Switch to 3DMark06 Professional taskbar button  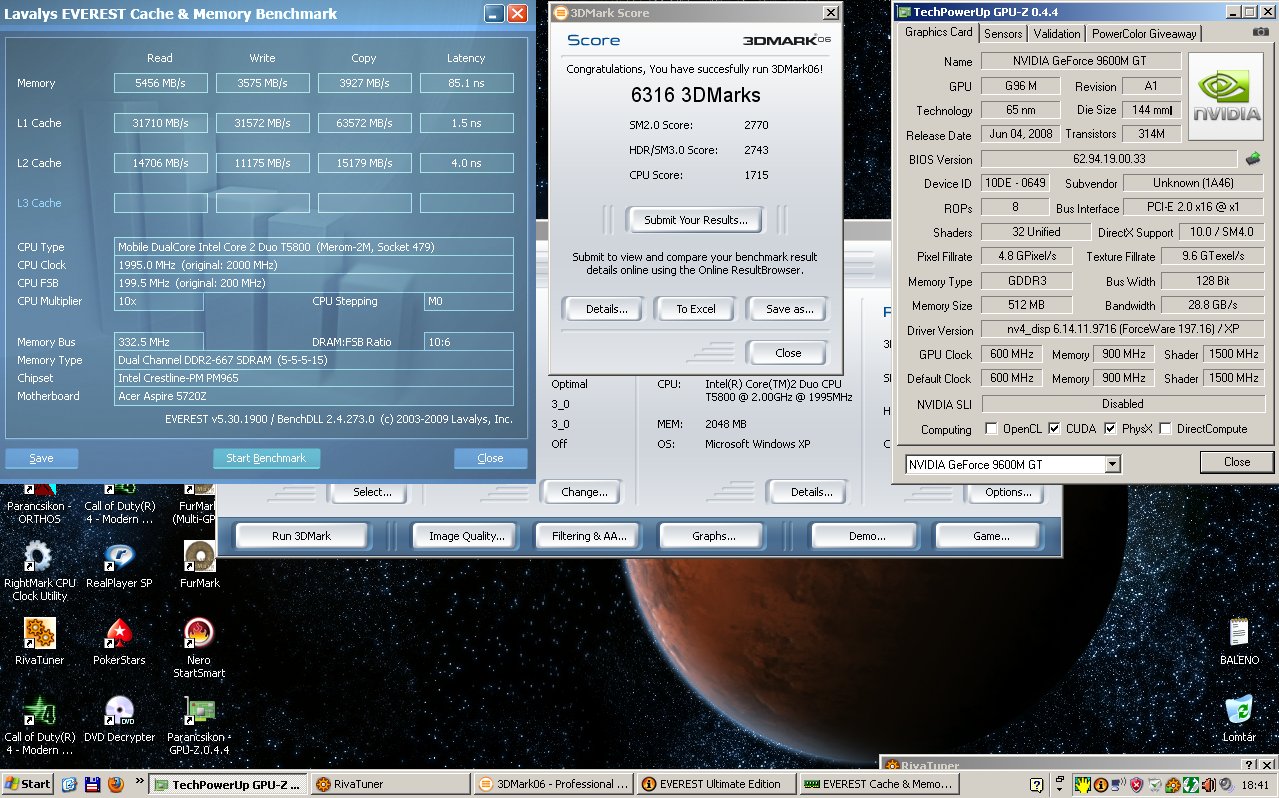(552, 785)
